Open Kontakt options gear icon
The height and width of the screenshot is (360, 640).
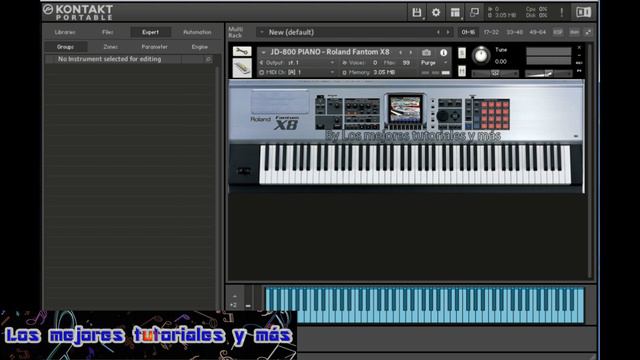pos(436,13)
